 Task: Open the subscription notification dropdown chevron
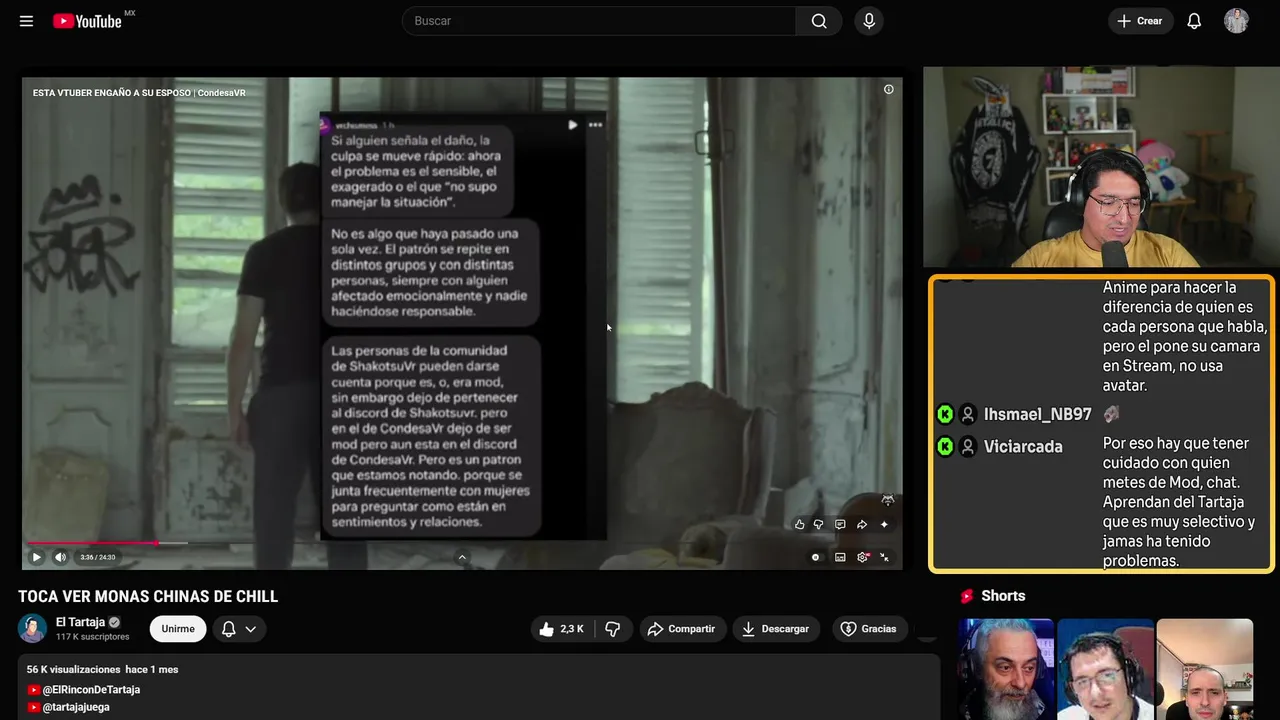251,629
